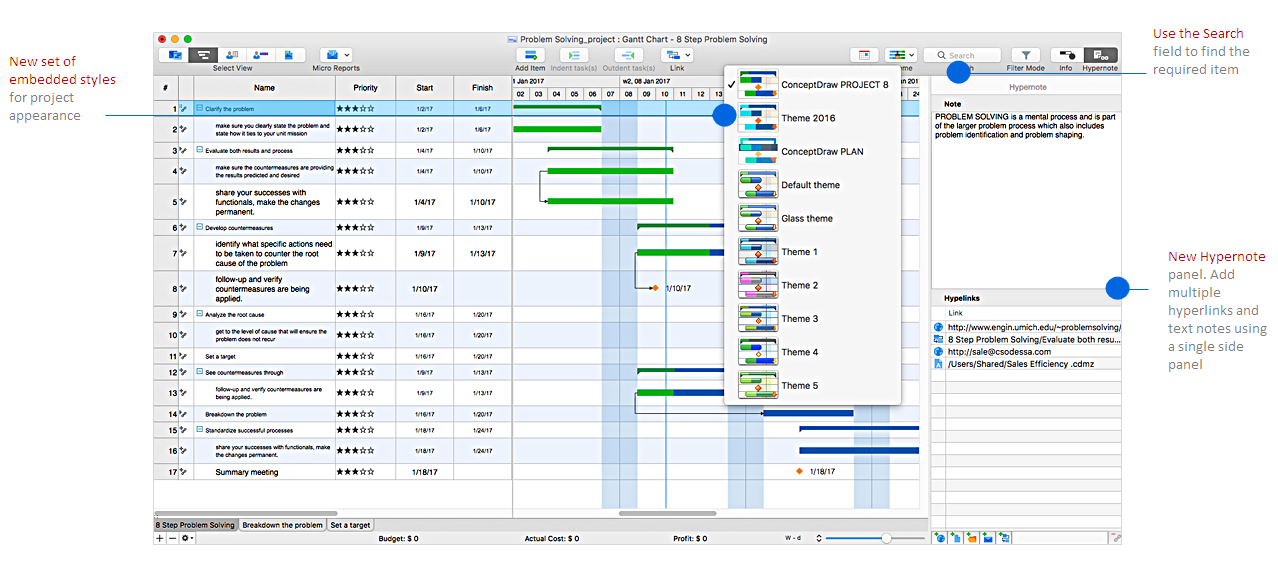The width and height of the screenshot is (1278, 579).
Task: Switch to the first Select View mode
Action: (x=175, y=54)
